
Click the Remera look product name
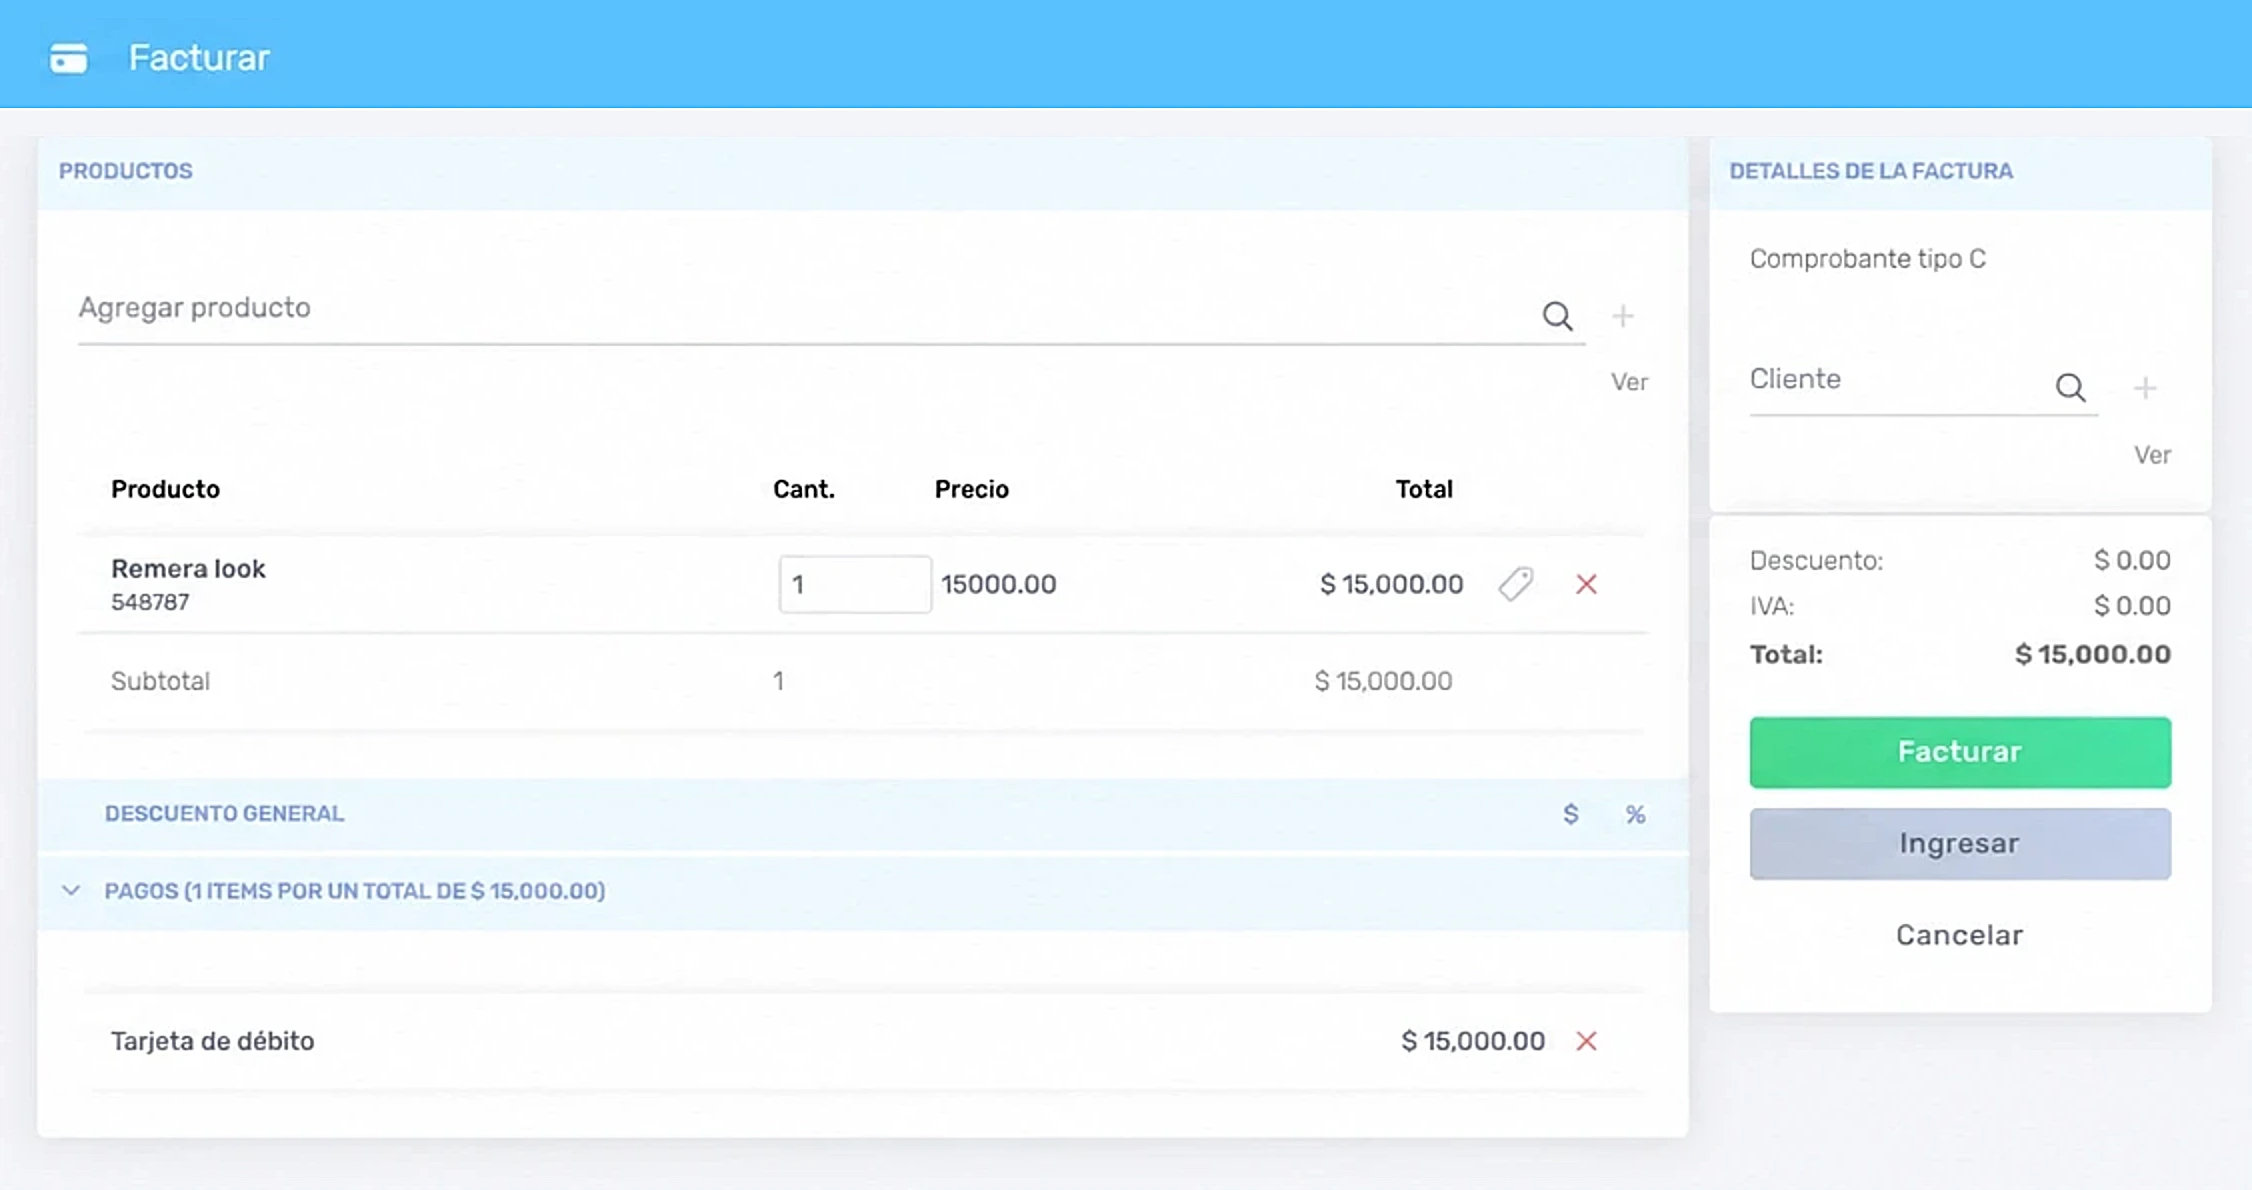(x=188, y=569)
